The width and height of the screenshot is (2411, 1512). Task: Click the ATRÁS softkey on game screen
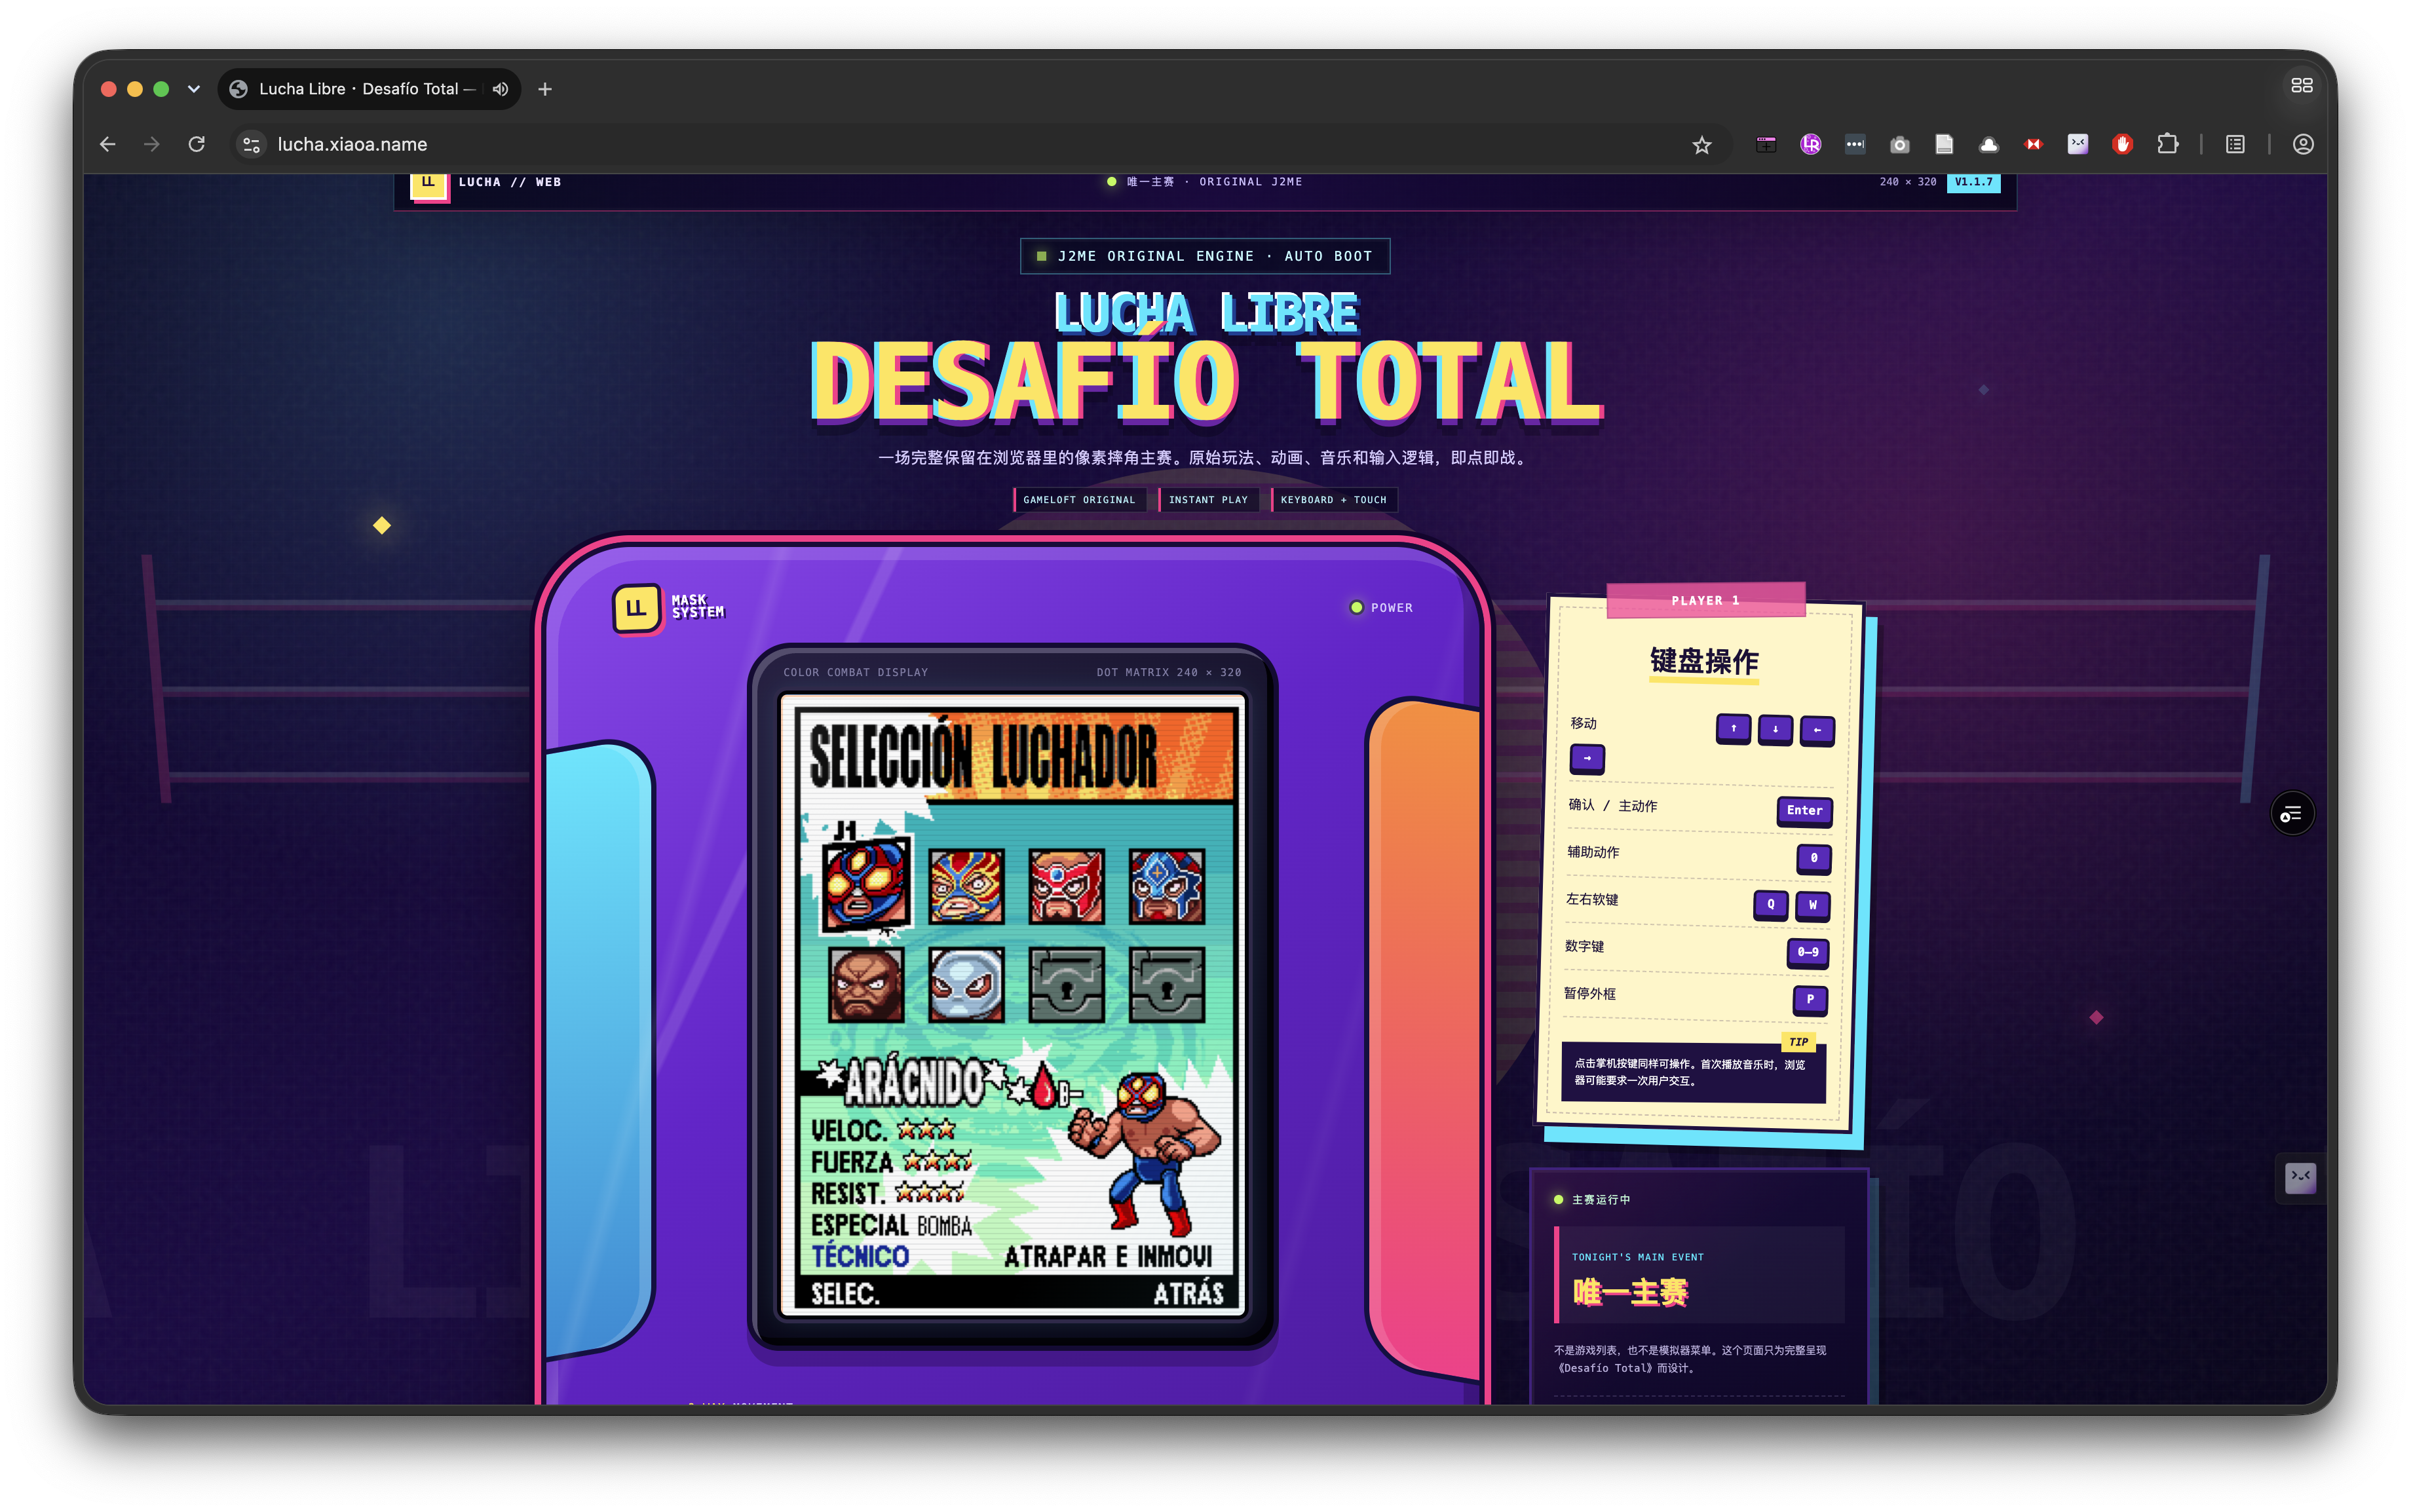[x=1188, y=1294]
